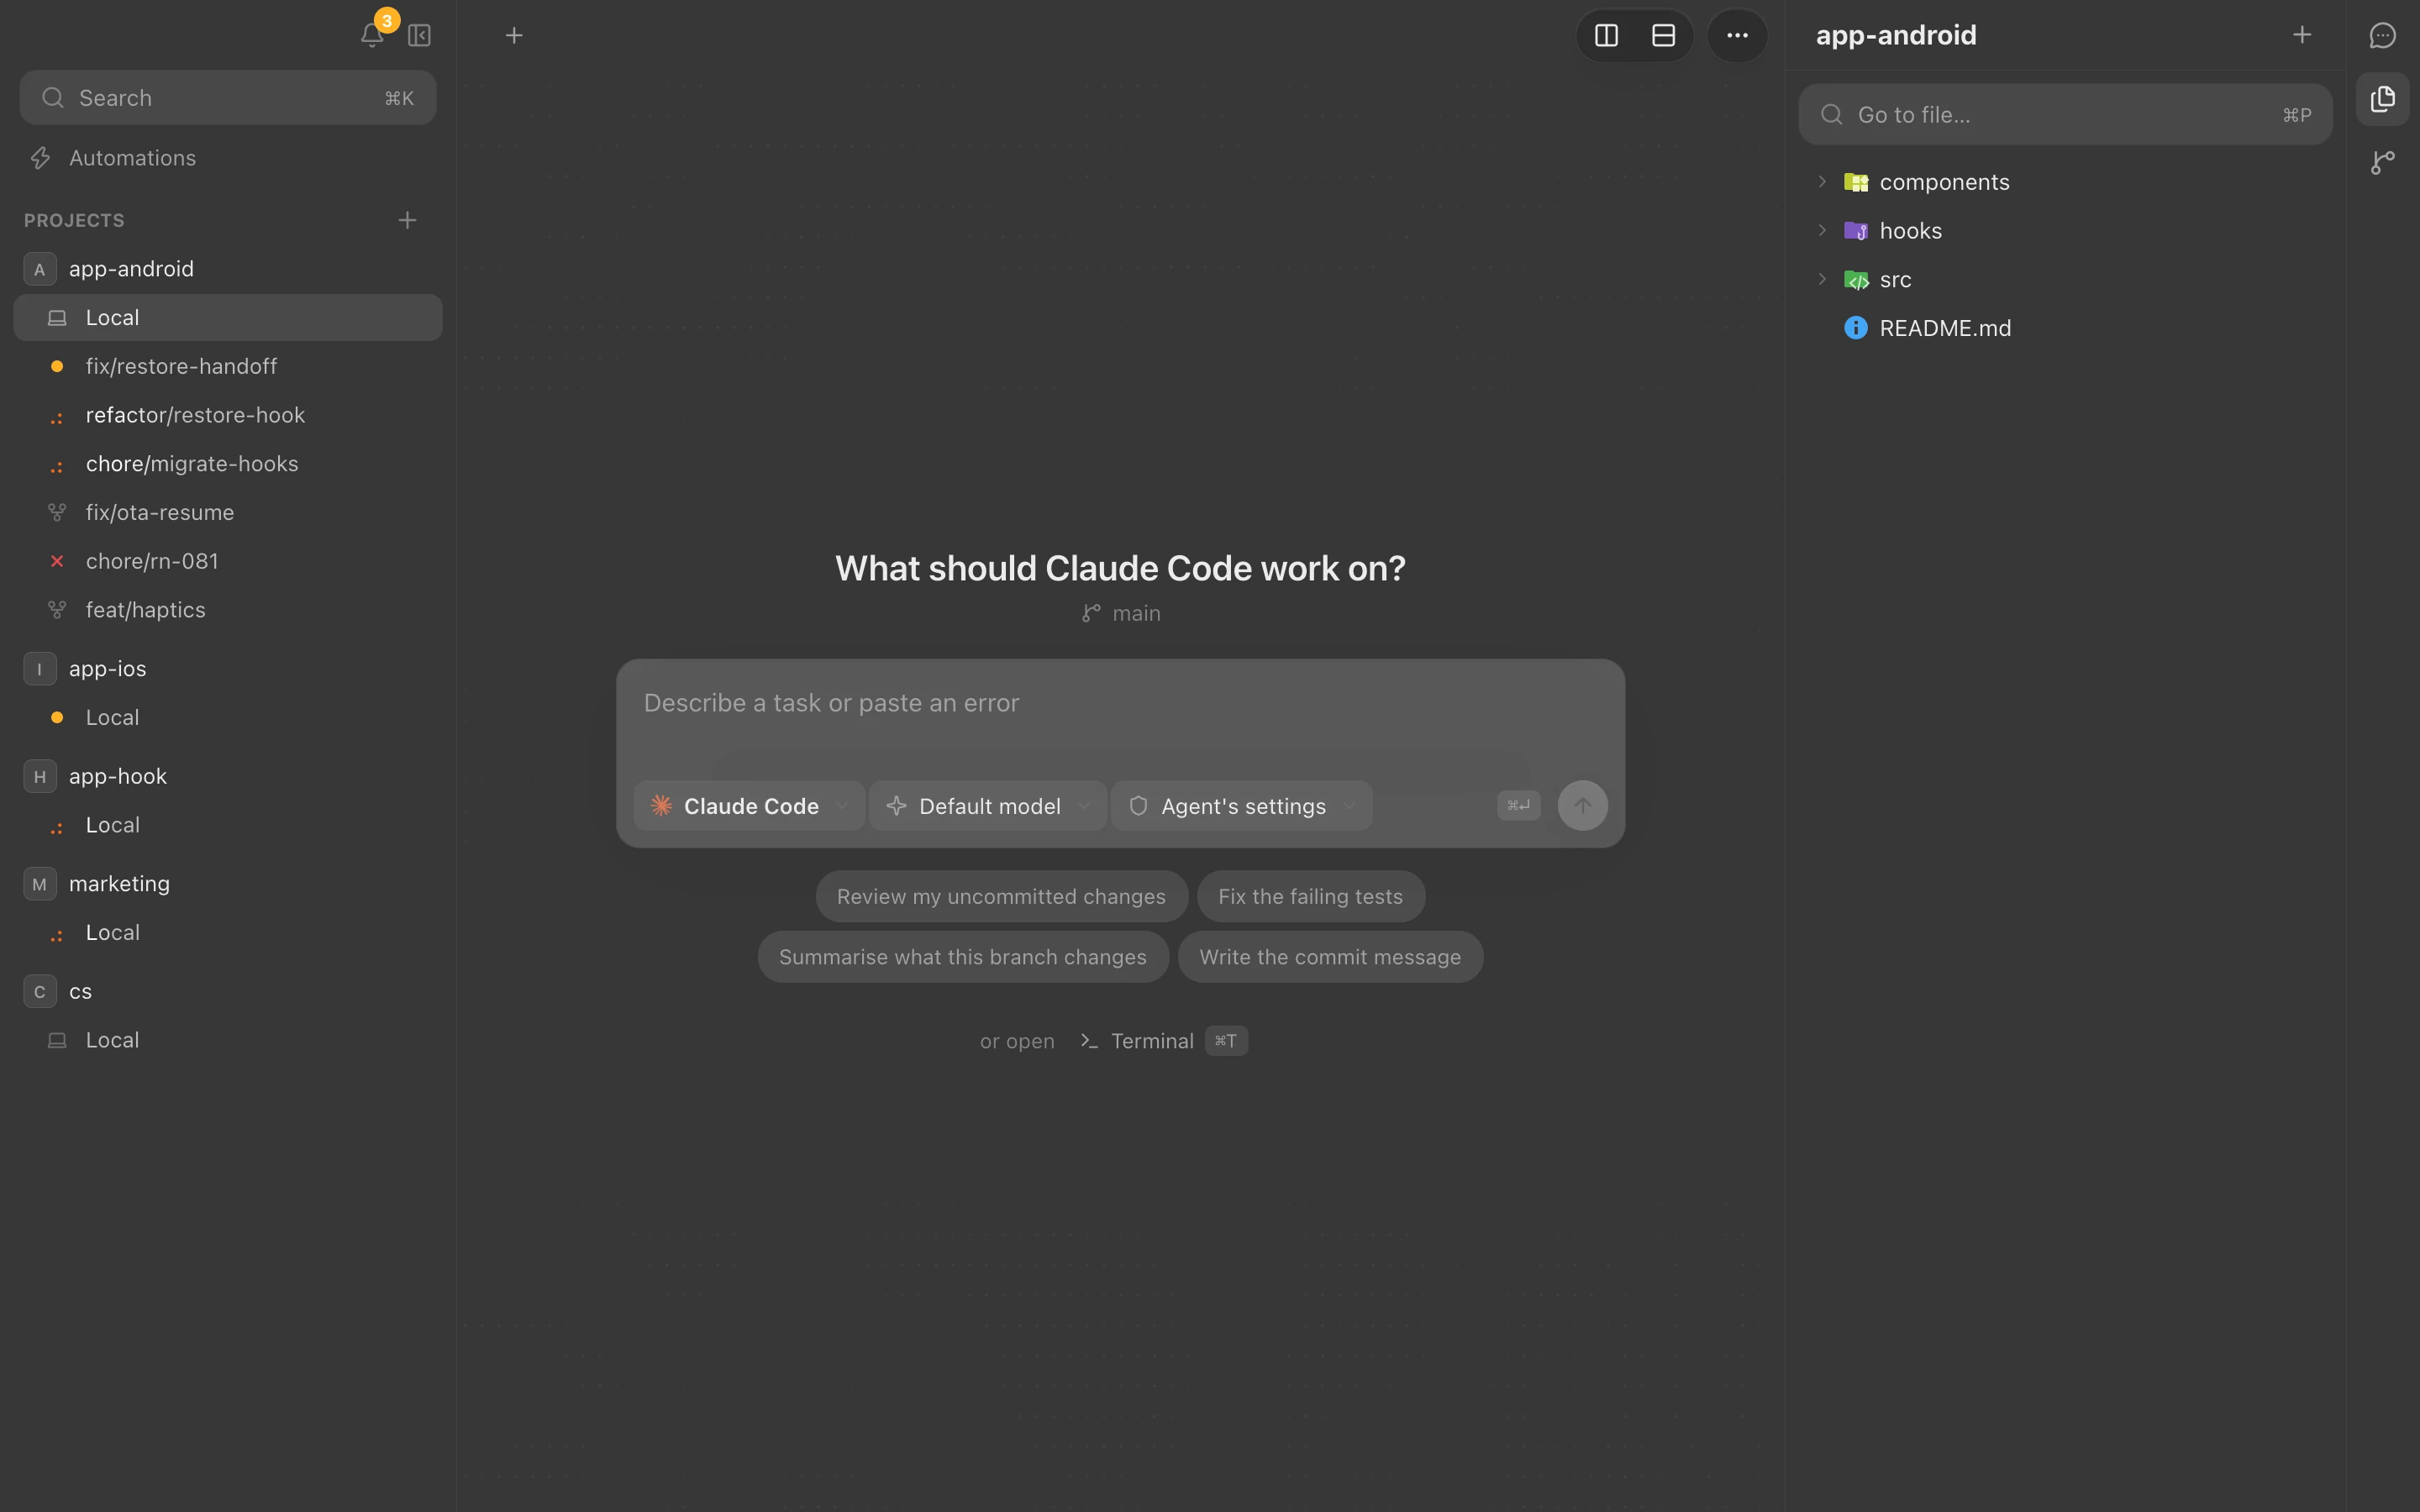Select the chore/rn-081 failed branch
Image resolution: width=2420 pixels, height=1512 pixels.
228,561
